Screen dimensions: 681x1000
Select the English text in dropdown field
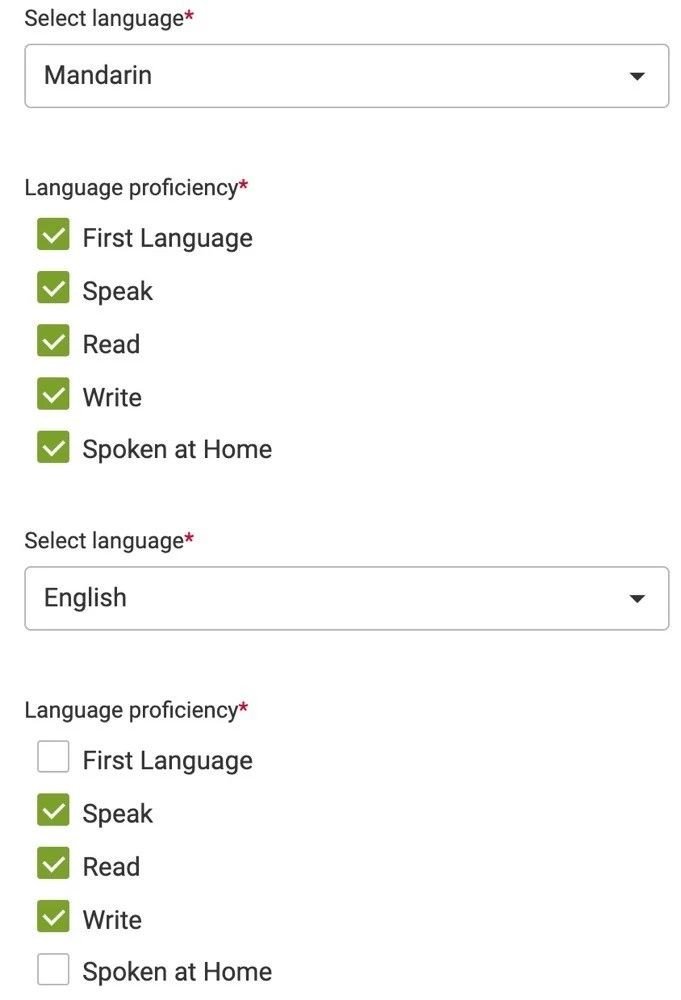(84, 598)
